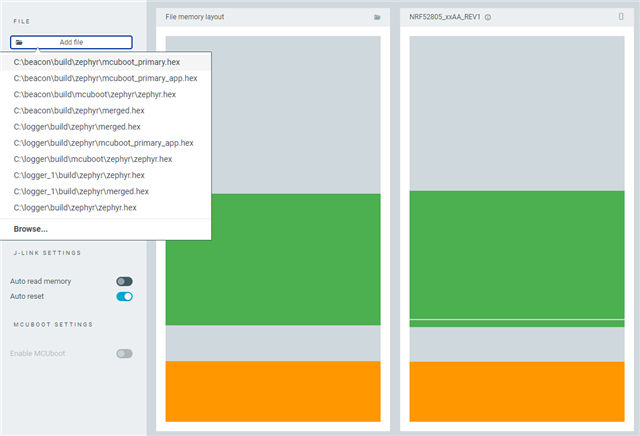Viewport: 640px width, 436px height.
Task: Choose C:\beacon\build\zephyr\merged.hex file
Action: 106,111
